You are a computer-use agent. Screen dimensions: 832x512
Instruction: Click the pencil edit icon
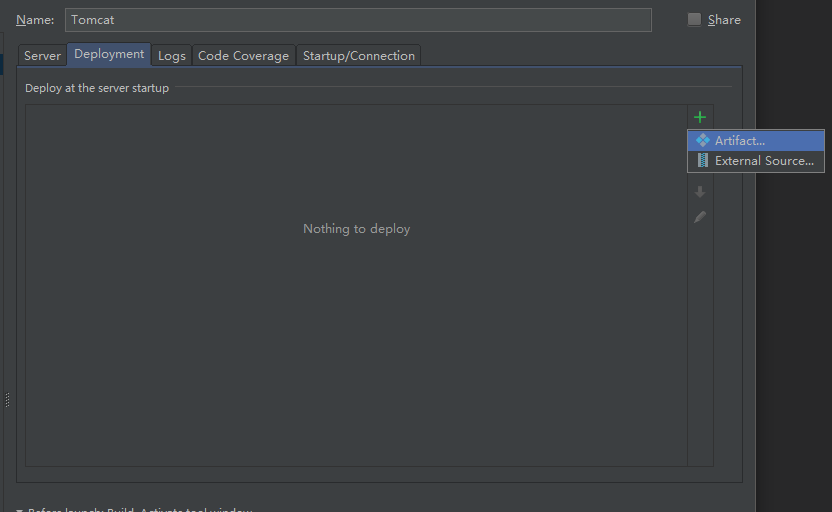(700, 217)
